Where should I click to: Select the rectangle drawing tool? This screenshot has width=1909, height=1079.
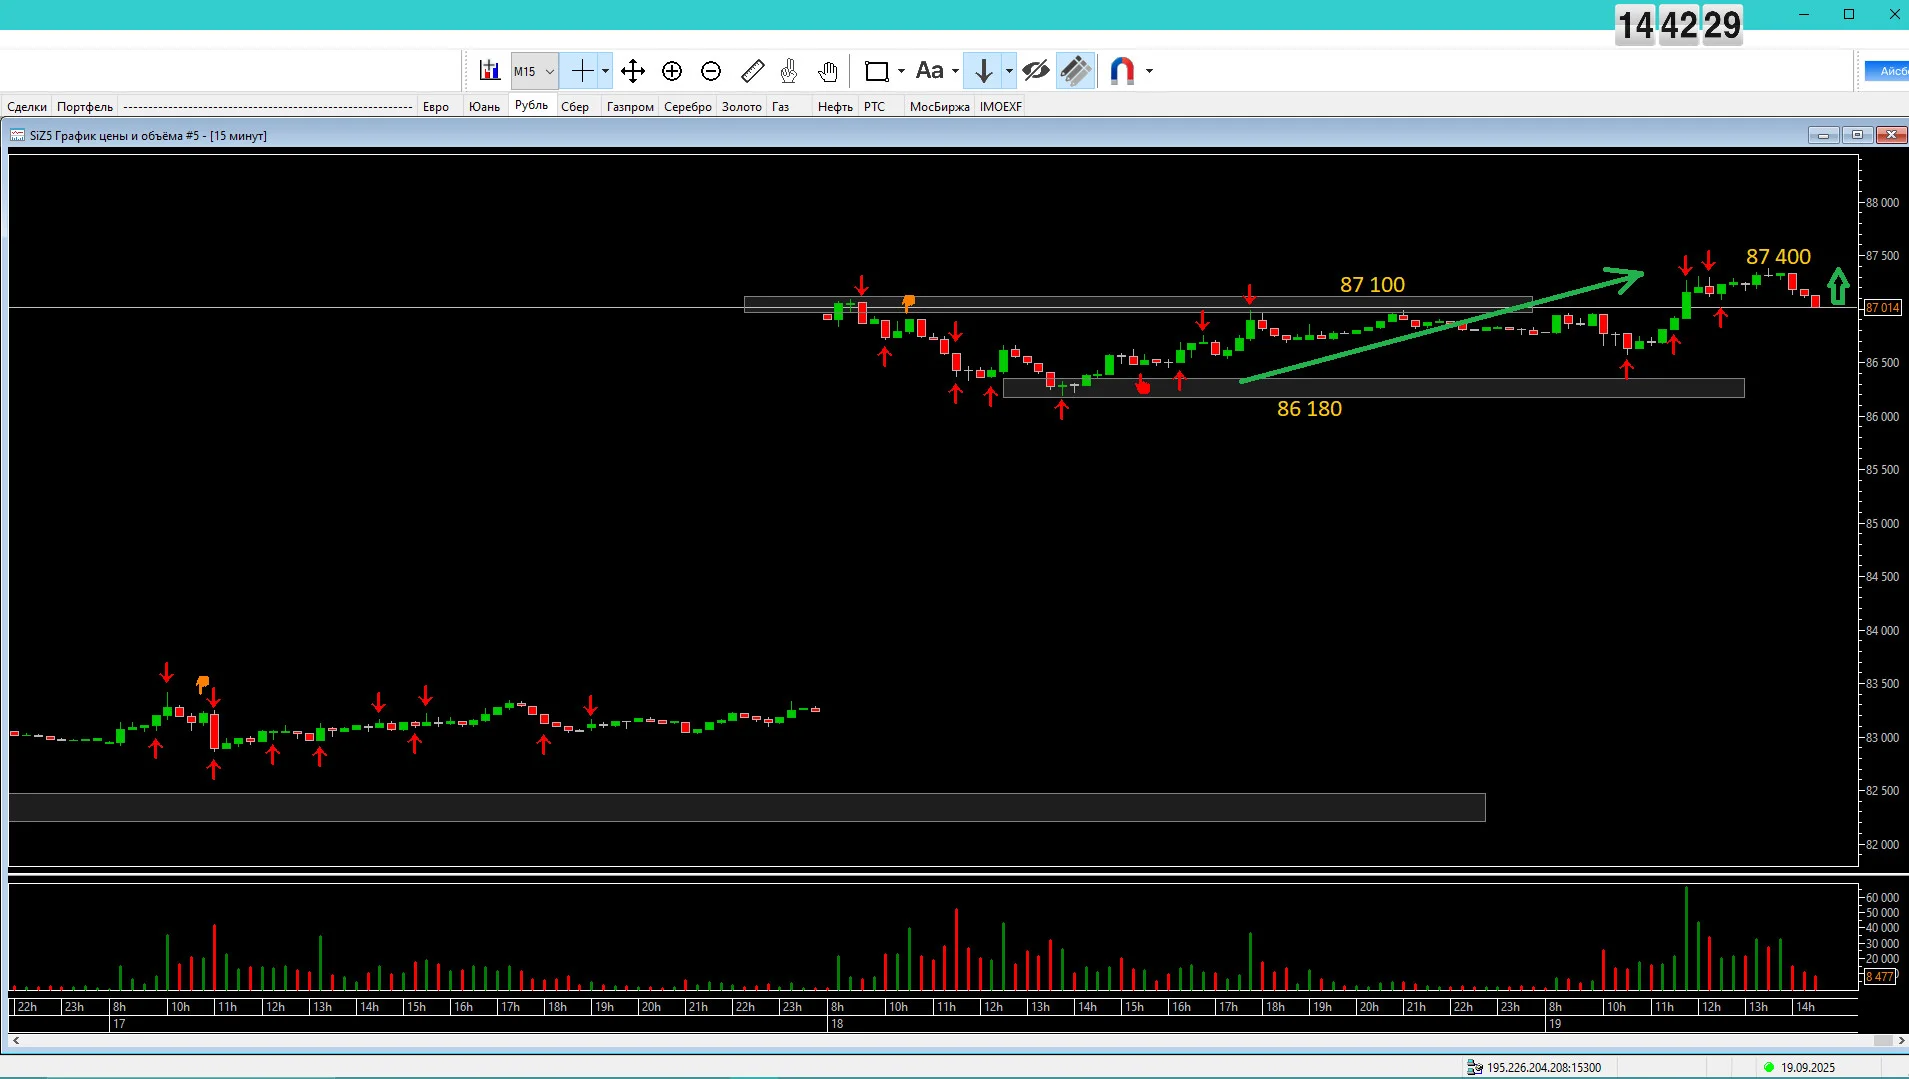[877, 71]
